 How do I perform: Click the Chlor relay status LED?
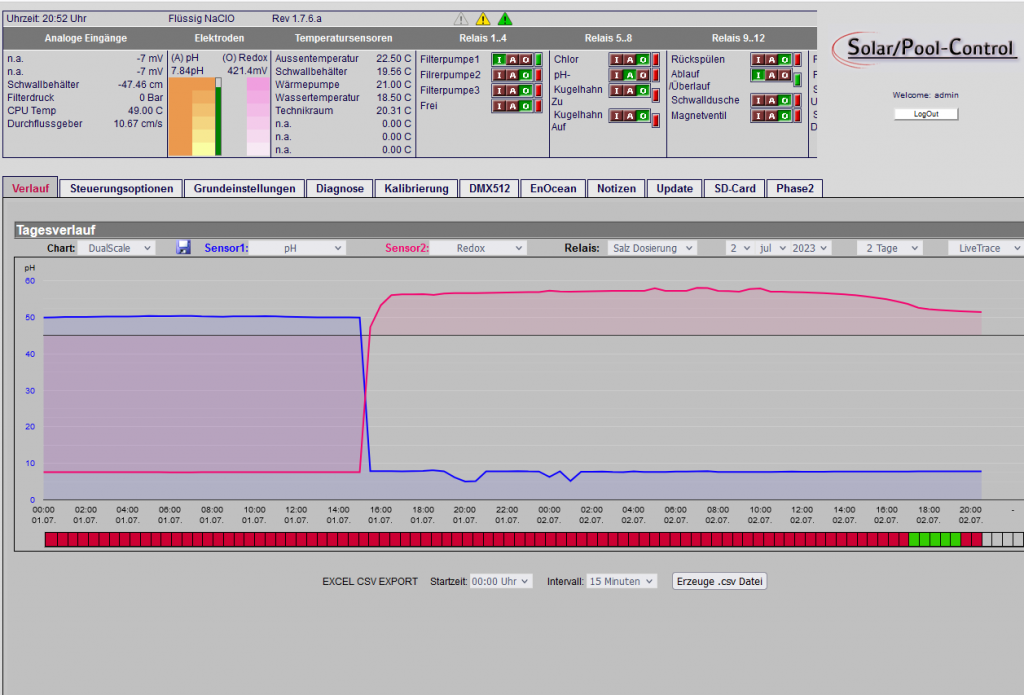656,59
